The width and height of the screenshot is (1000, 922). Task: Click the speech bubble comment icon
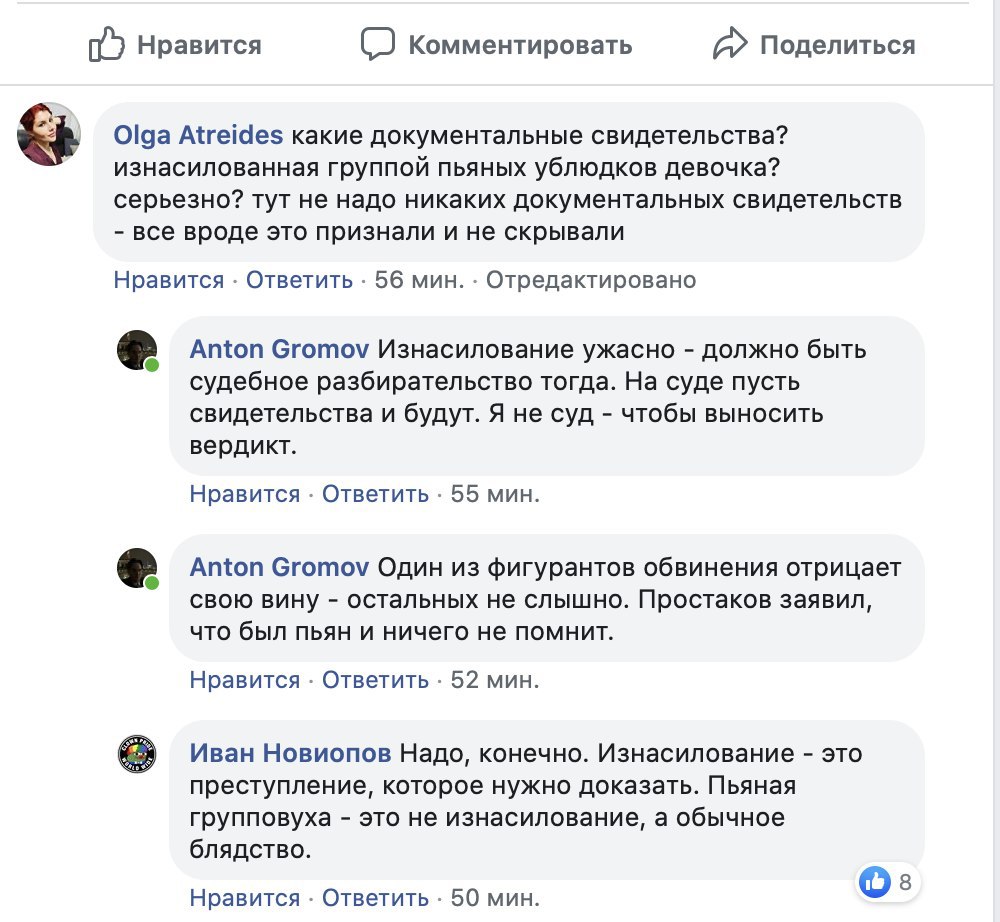(378, 44)
